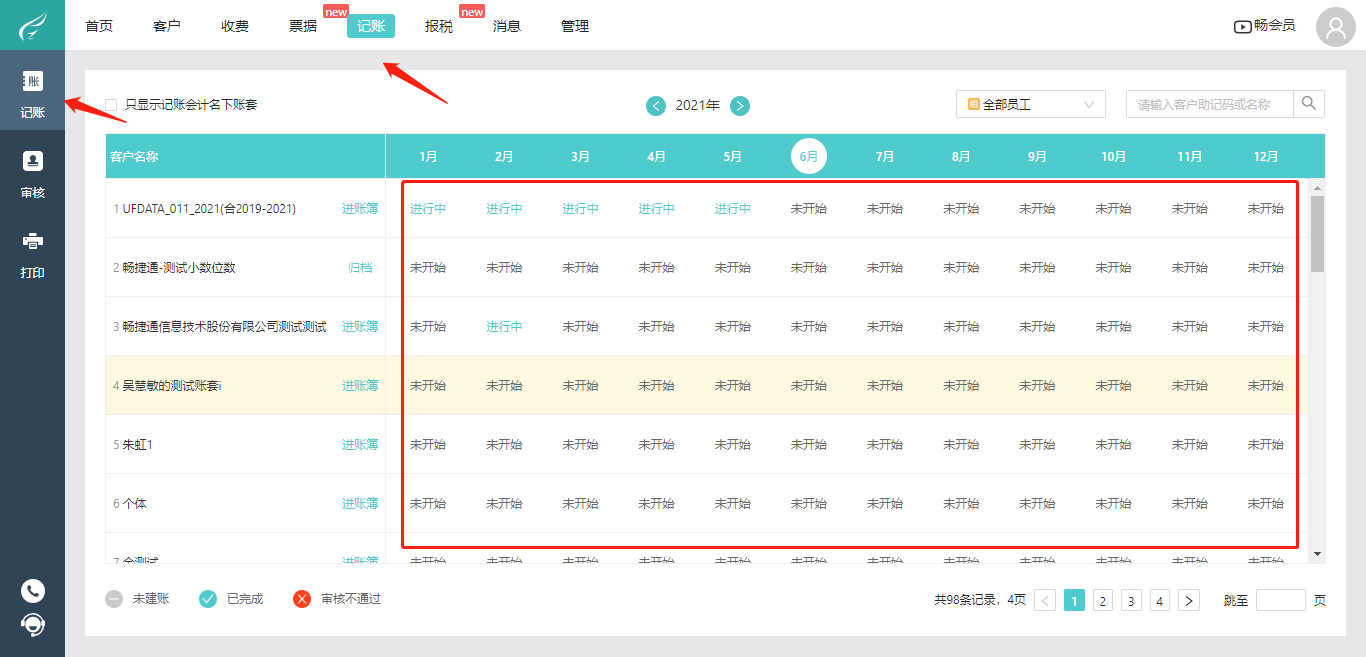
Task: Click the scrollbar up arrow
Action: 1317,187
